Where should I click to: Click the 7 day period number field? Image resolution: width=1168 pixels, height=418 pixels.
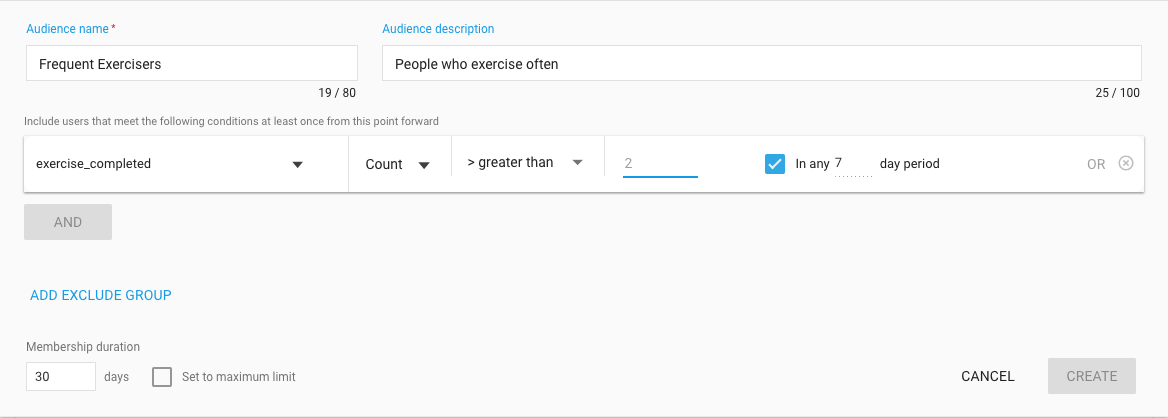tap(853, 163)
